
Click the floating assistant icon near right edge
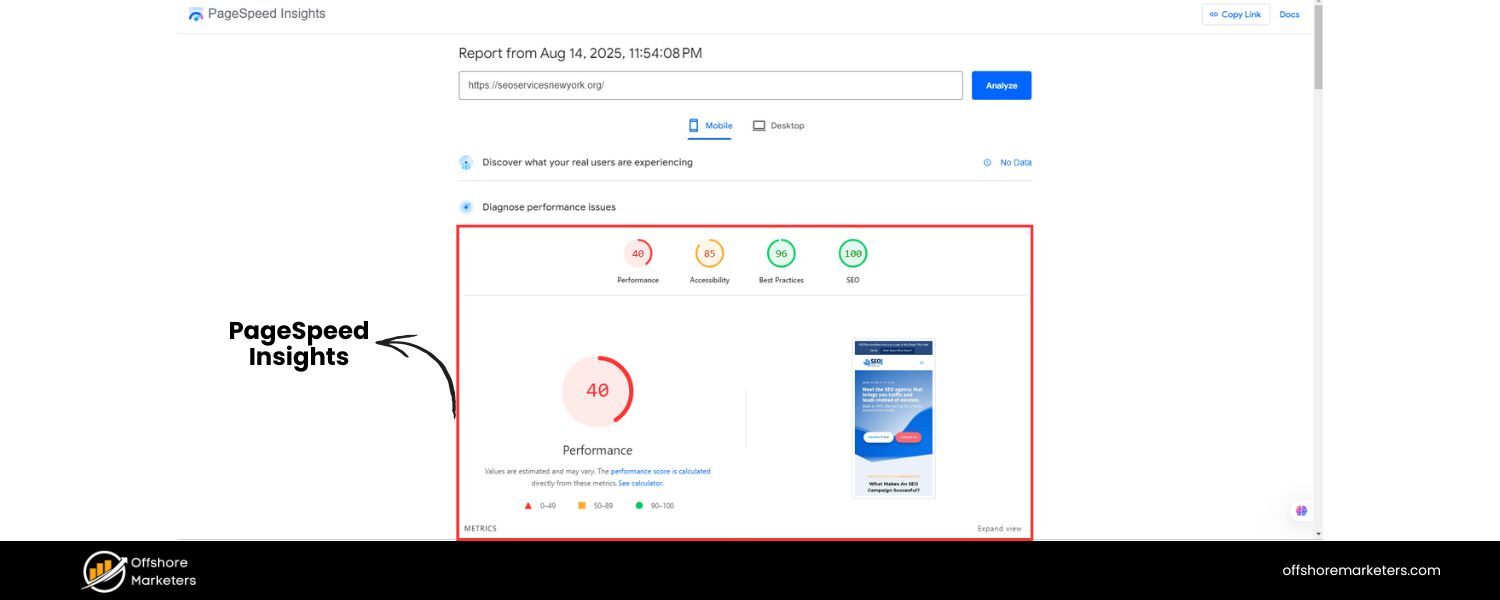[1301, 510]
